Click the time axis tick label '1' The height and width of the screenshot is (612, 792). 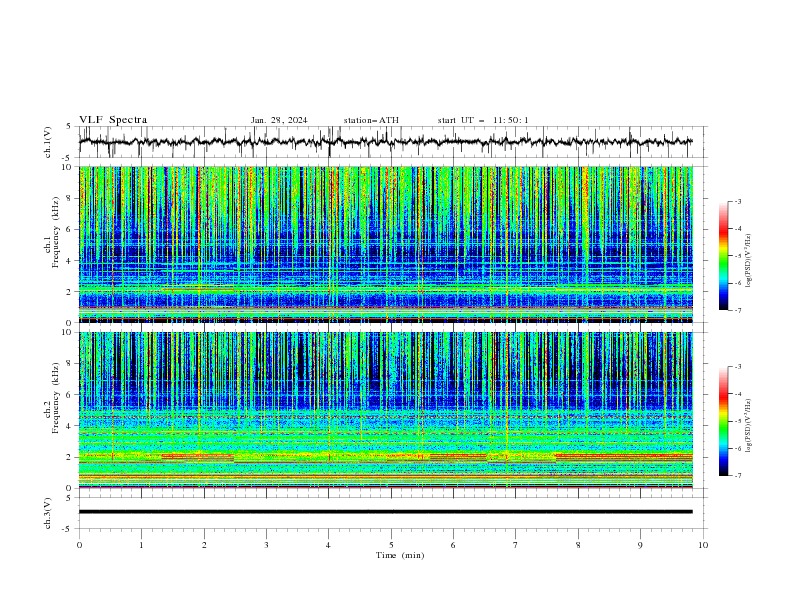[x=141, y=545]
